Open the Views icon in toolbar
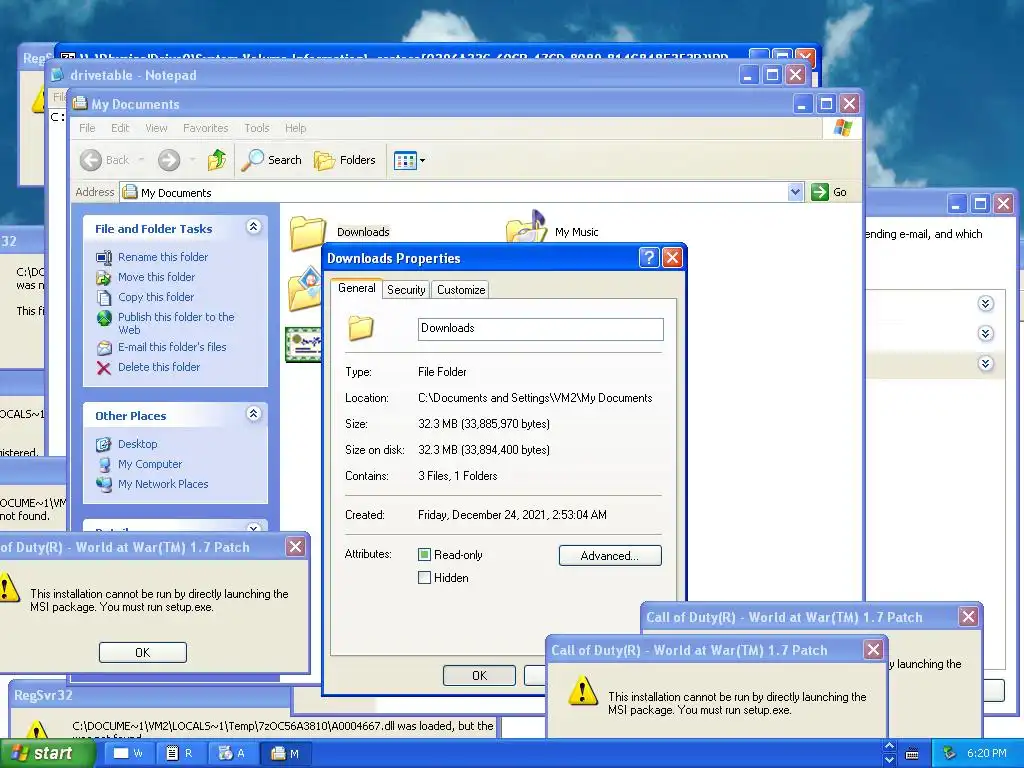Screen dimensions: 1024x768 pyautogui.click(x=405, y=160)
